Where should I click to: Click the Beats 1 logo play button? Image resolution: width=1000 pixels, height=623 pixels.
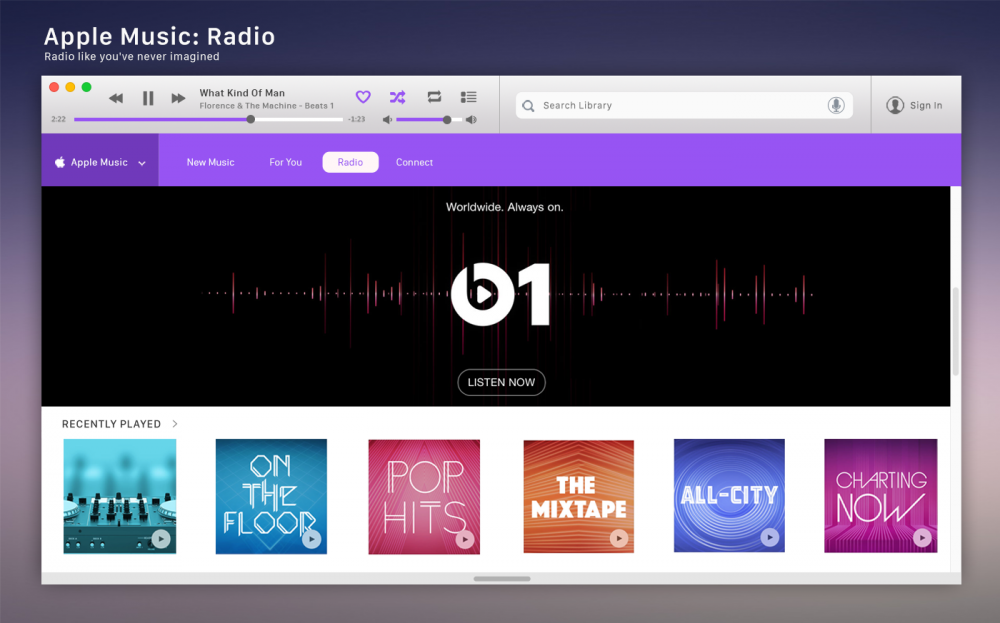[483, 294]
